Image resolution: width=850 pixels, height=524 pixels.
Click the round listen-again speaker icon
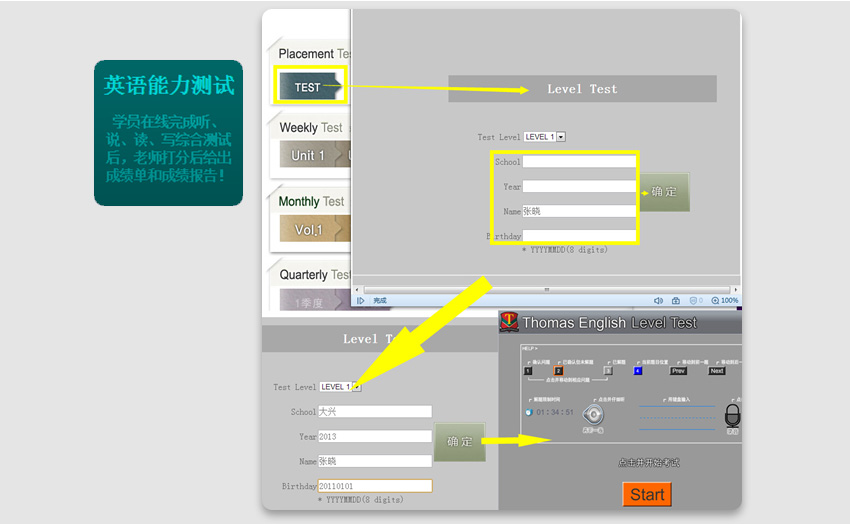pos(593,415)
